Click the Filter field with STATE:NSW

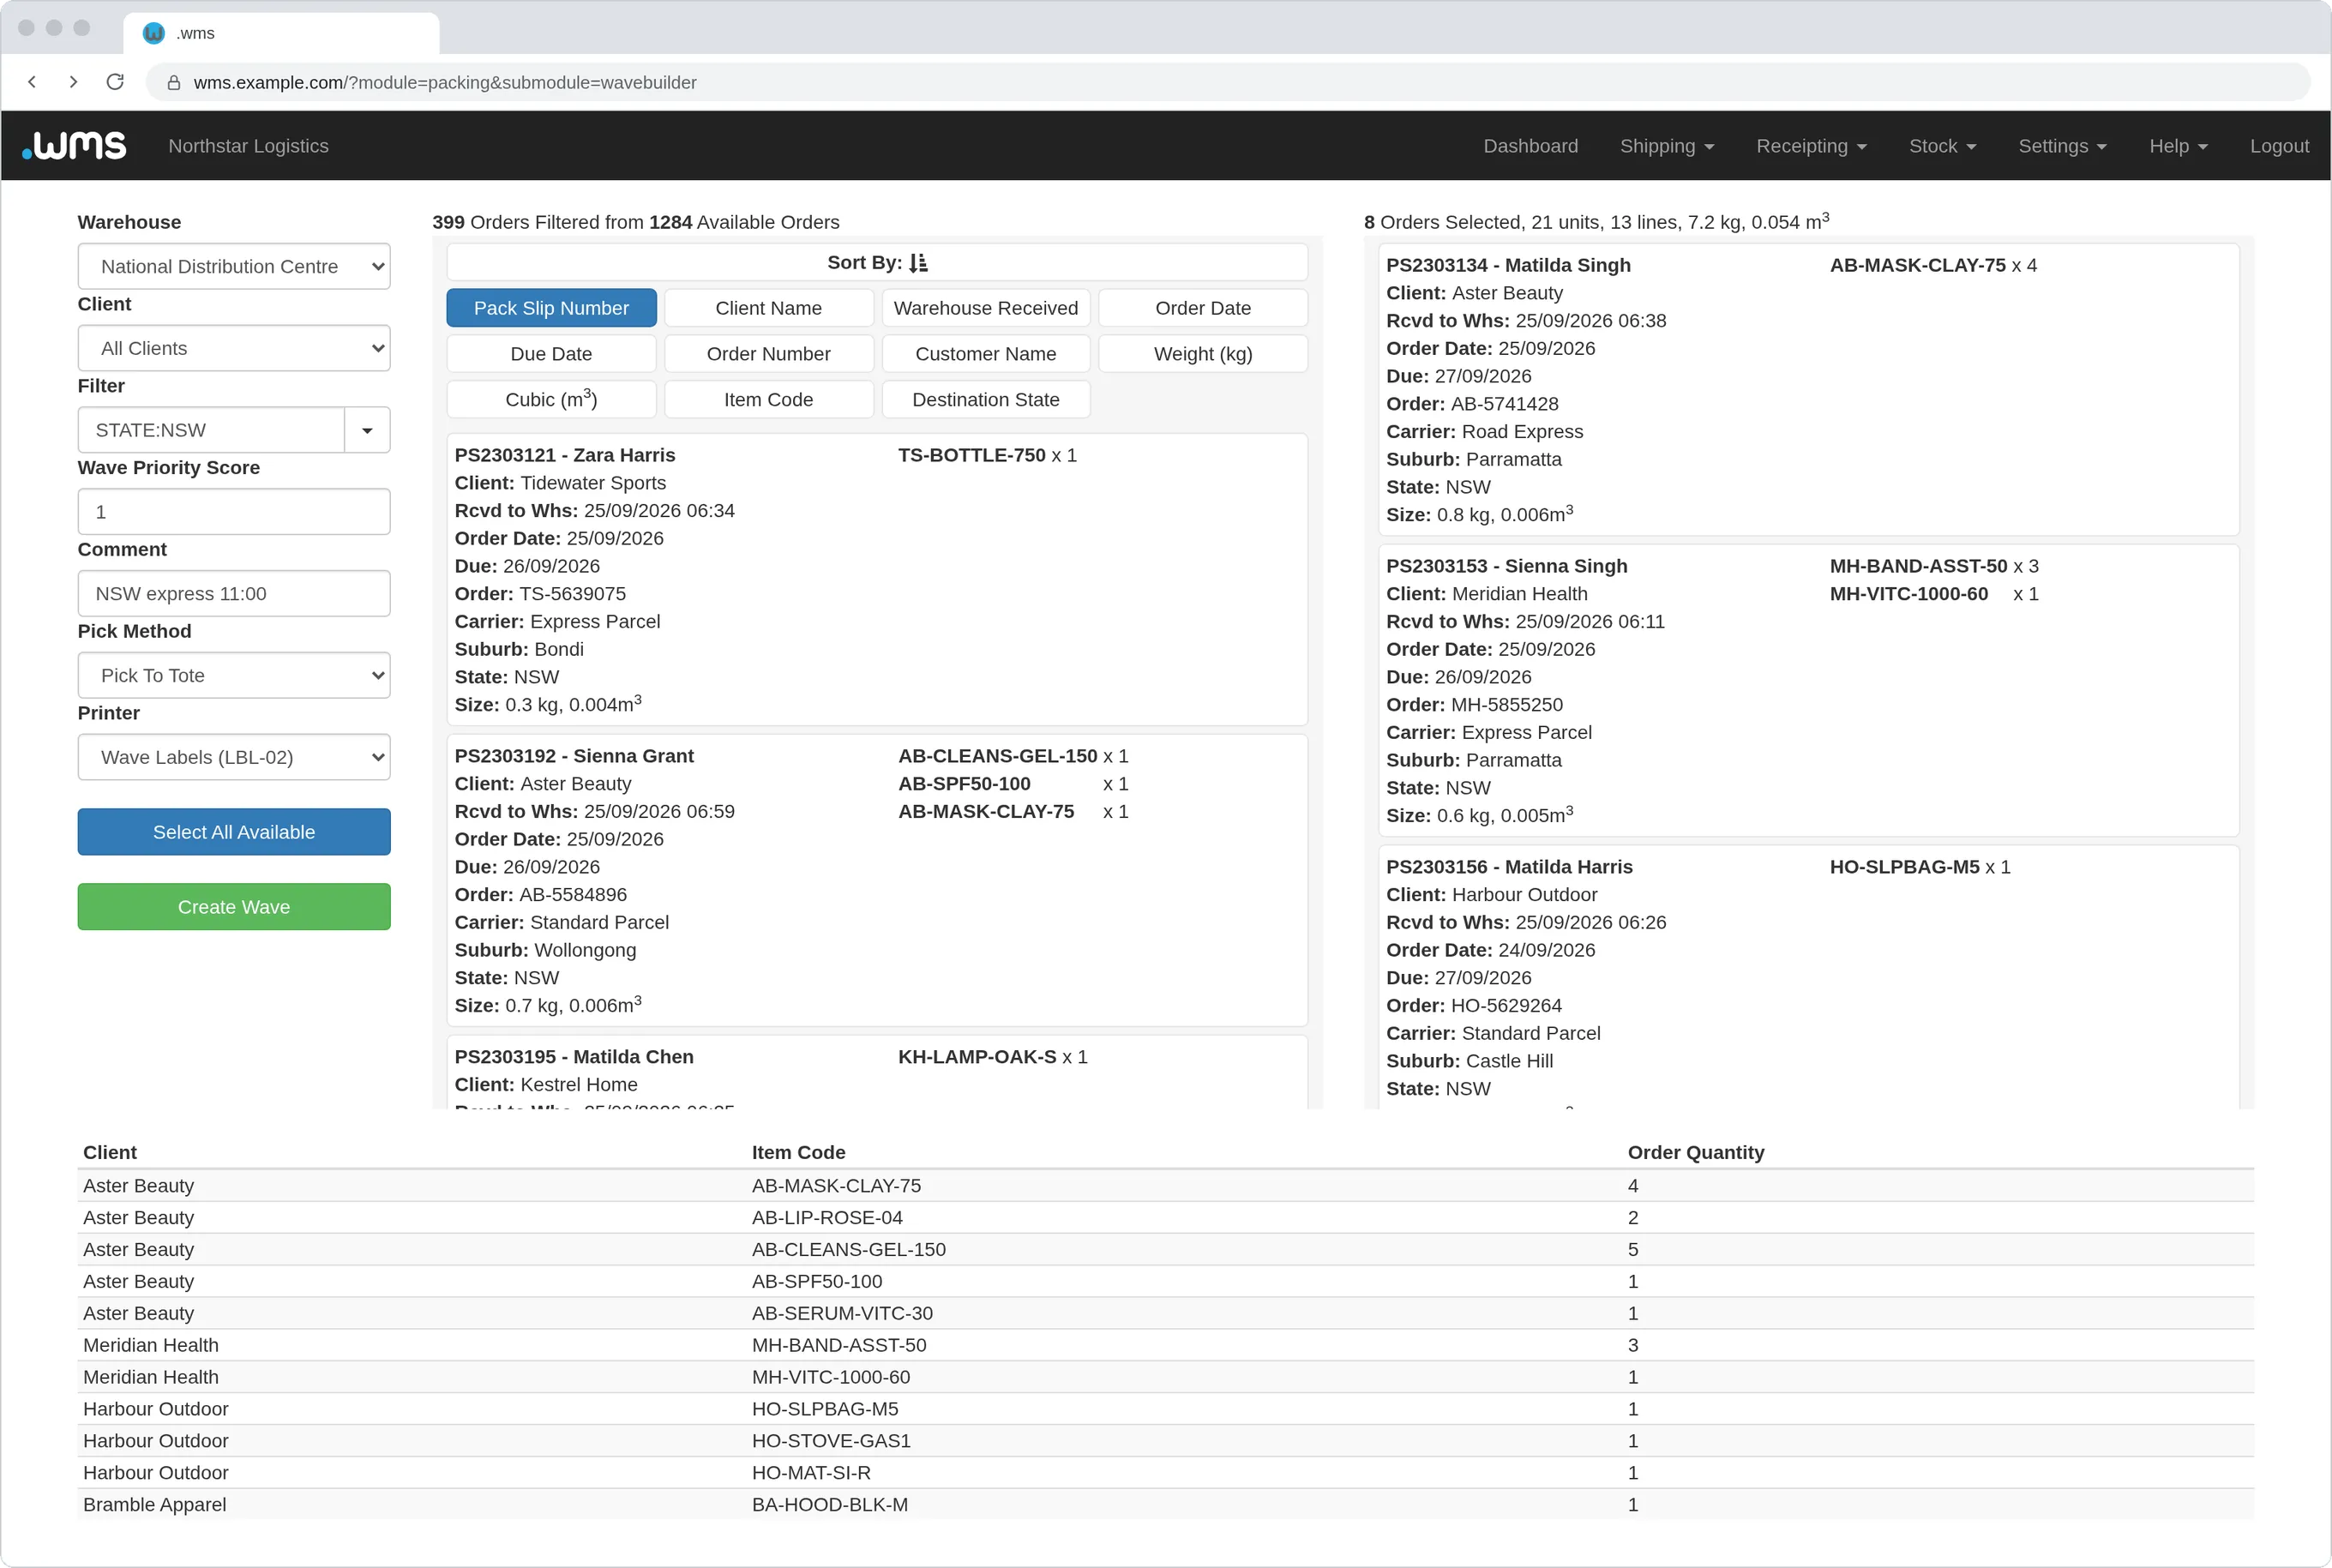click(x=211, y=431)
